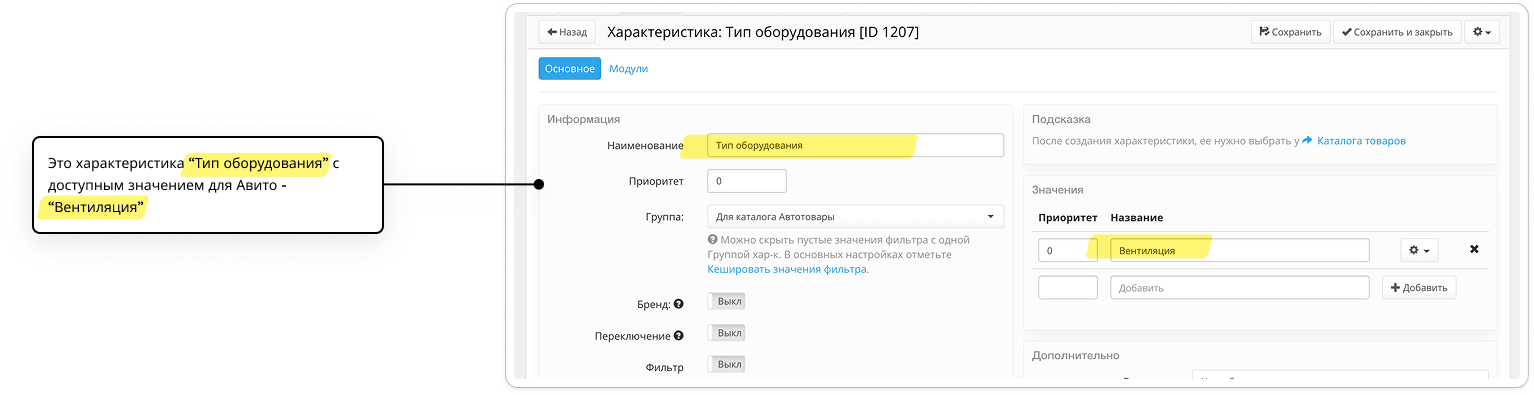Screen dimensions: 1534x395
Task: Toggle the Переключение switch
Action: (x=726, y=333)
